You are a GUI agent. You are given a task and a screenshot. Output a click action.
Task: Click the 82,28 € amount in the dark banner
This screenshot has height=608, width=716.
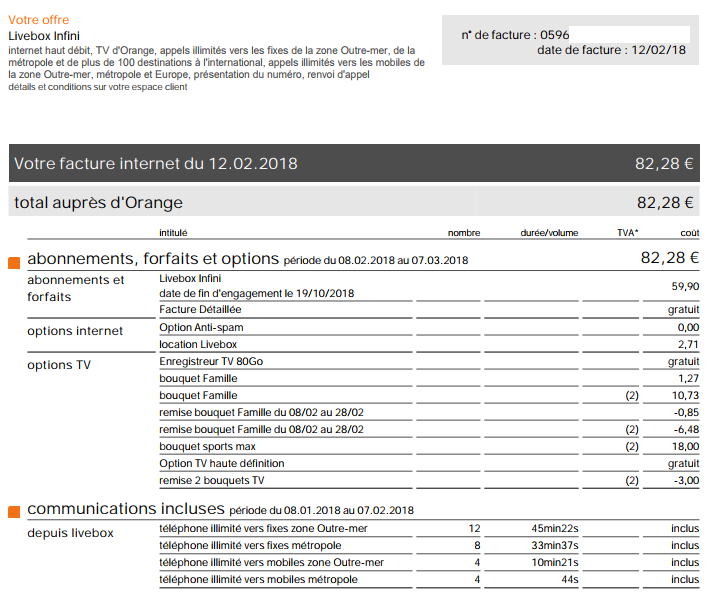point(664,164)
